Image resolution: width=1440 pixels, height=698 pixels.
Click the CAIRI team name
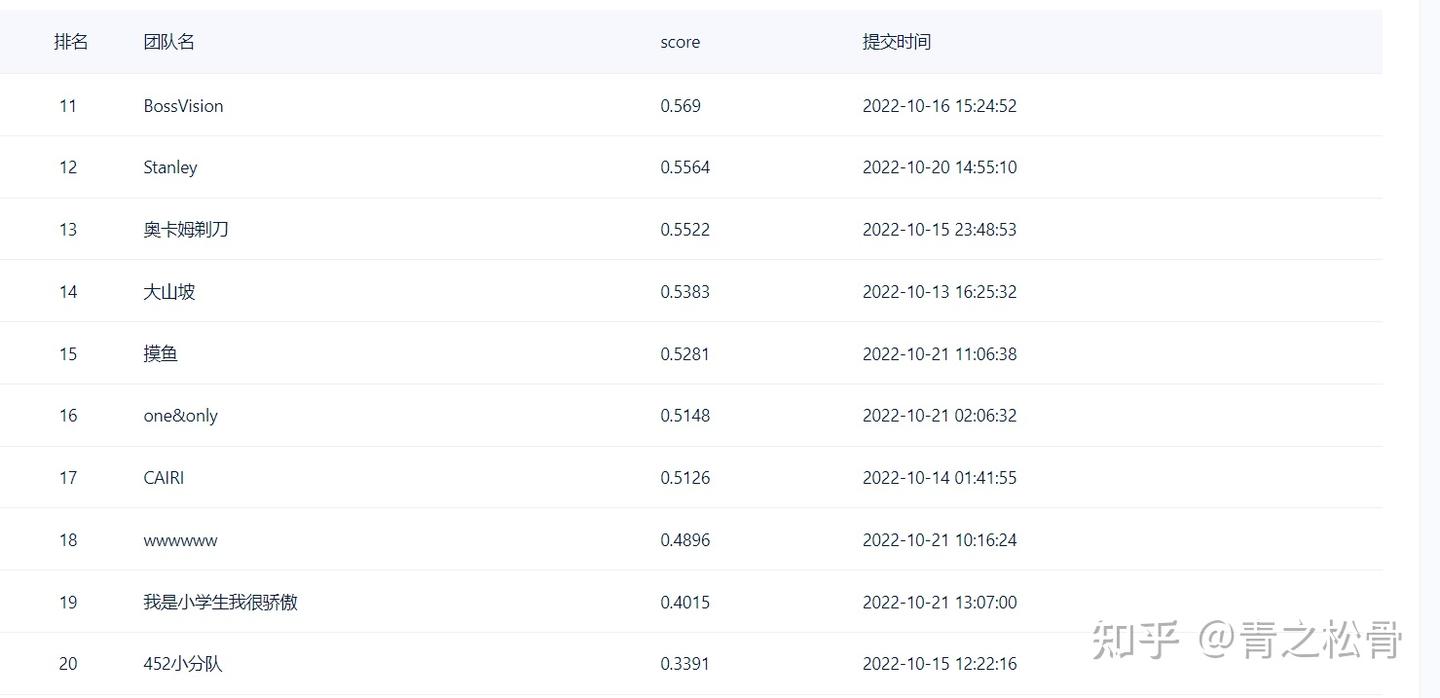click(x=163, y=478)
